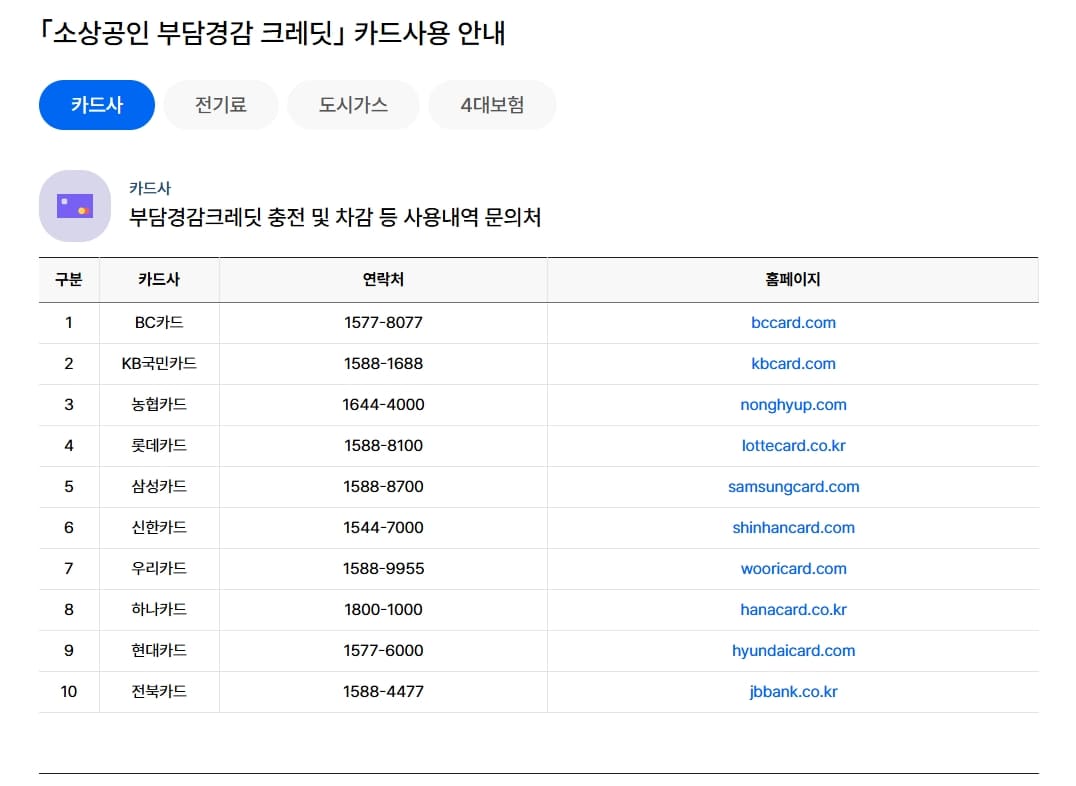Open wooricard.com link
Screen dimensions: 1076x786
[x=793, y=568]
